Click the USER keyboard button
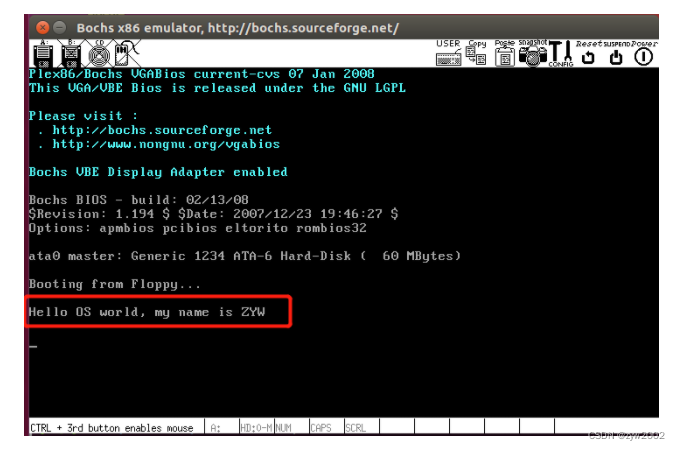The image size is (680, 450). tap(448, 53)
